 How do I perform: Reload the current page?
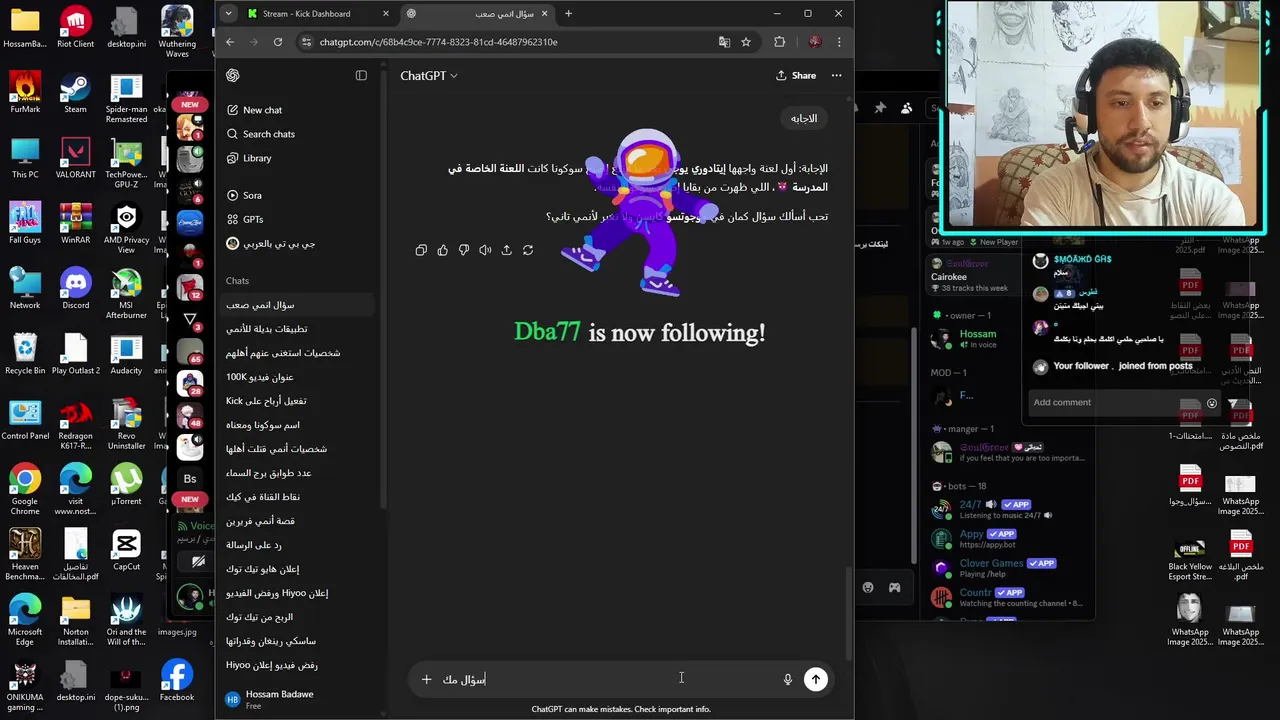[278, 42]
